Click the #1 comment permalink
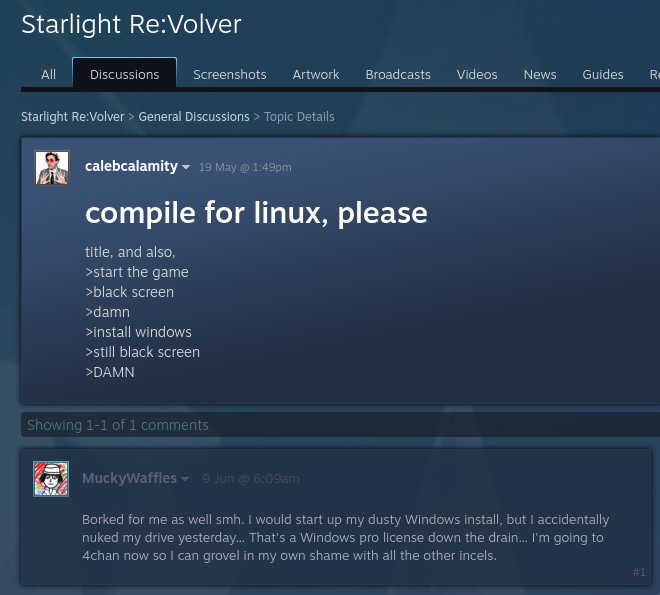 (x=639, y=572)
